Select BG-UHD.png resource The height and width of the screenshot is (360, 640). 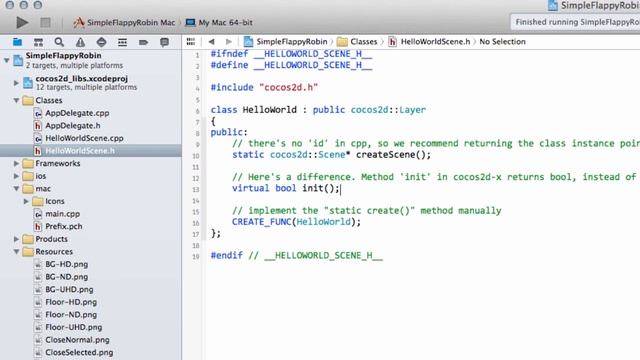click(x=69, y=290)
